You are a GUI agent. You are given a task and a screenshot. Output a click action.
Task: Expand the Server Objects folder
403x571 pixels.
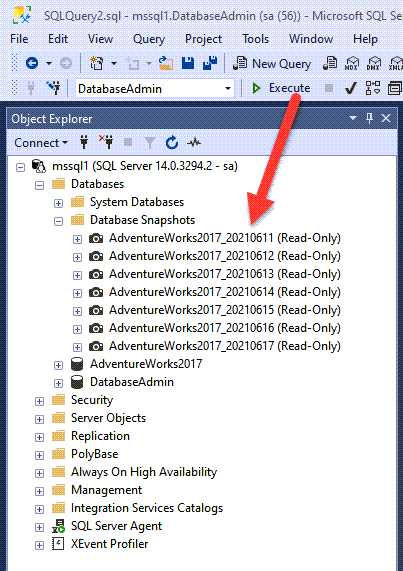click(x=39, y=419)
